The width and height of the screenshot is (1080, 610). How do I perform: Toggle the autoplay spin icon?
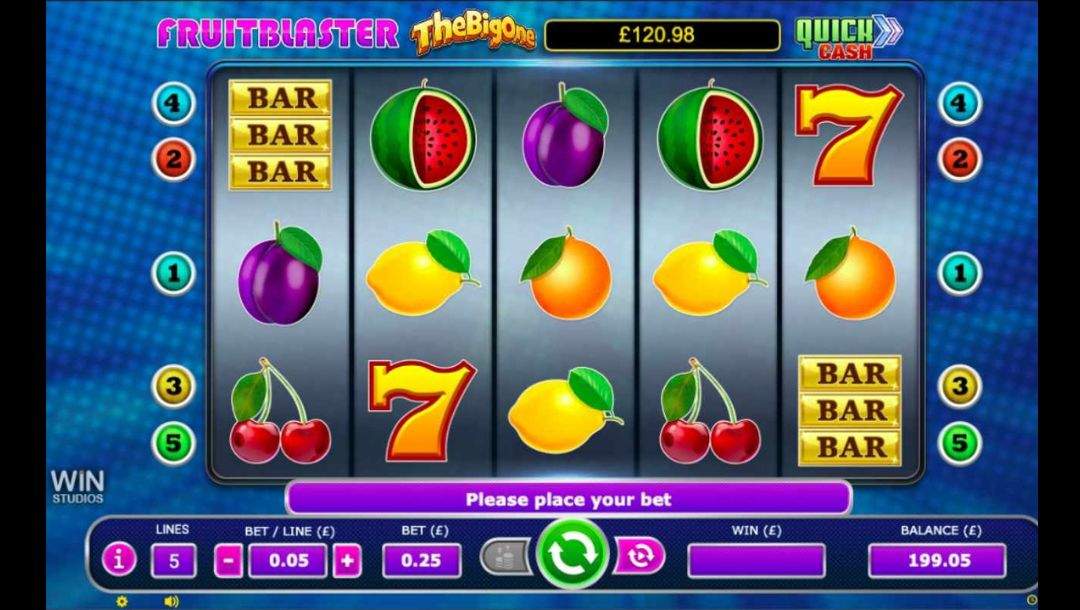[638, 556]
